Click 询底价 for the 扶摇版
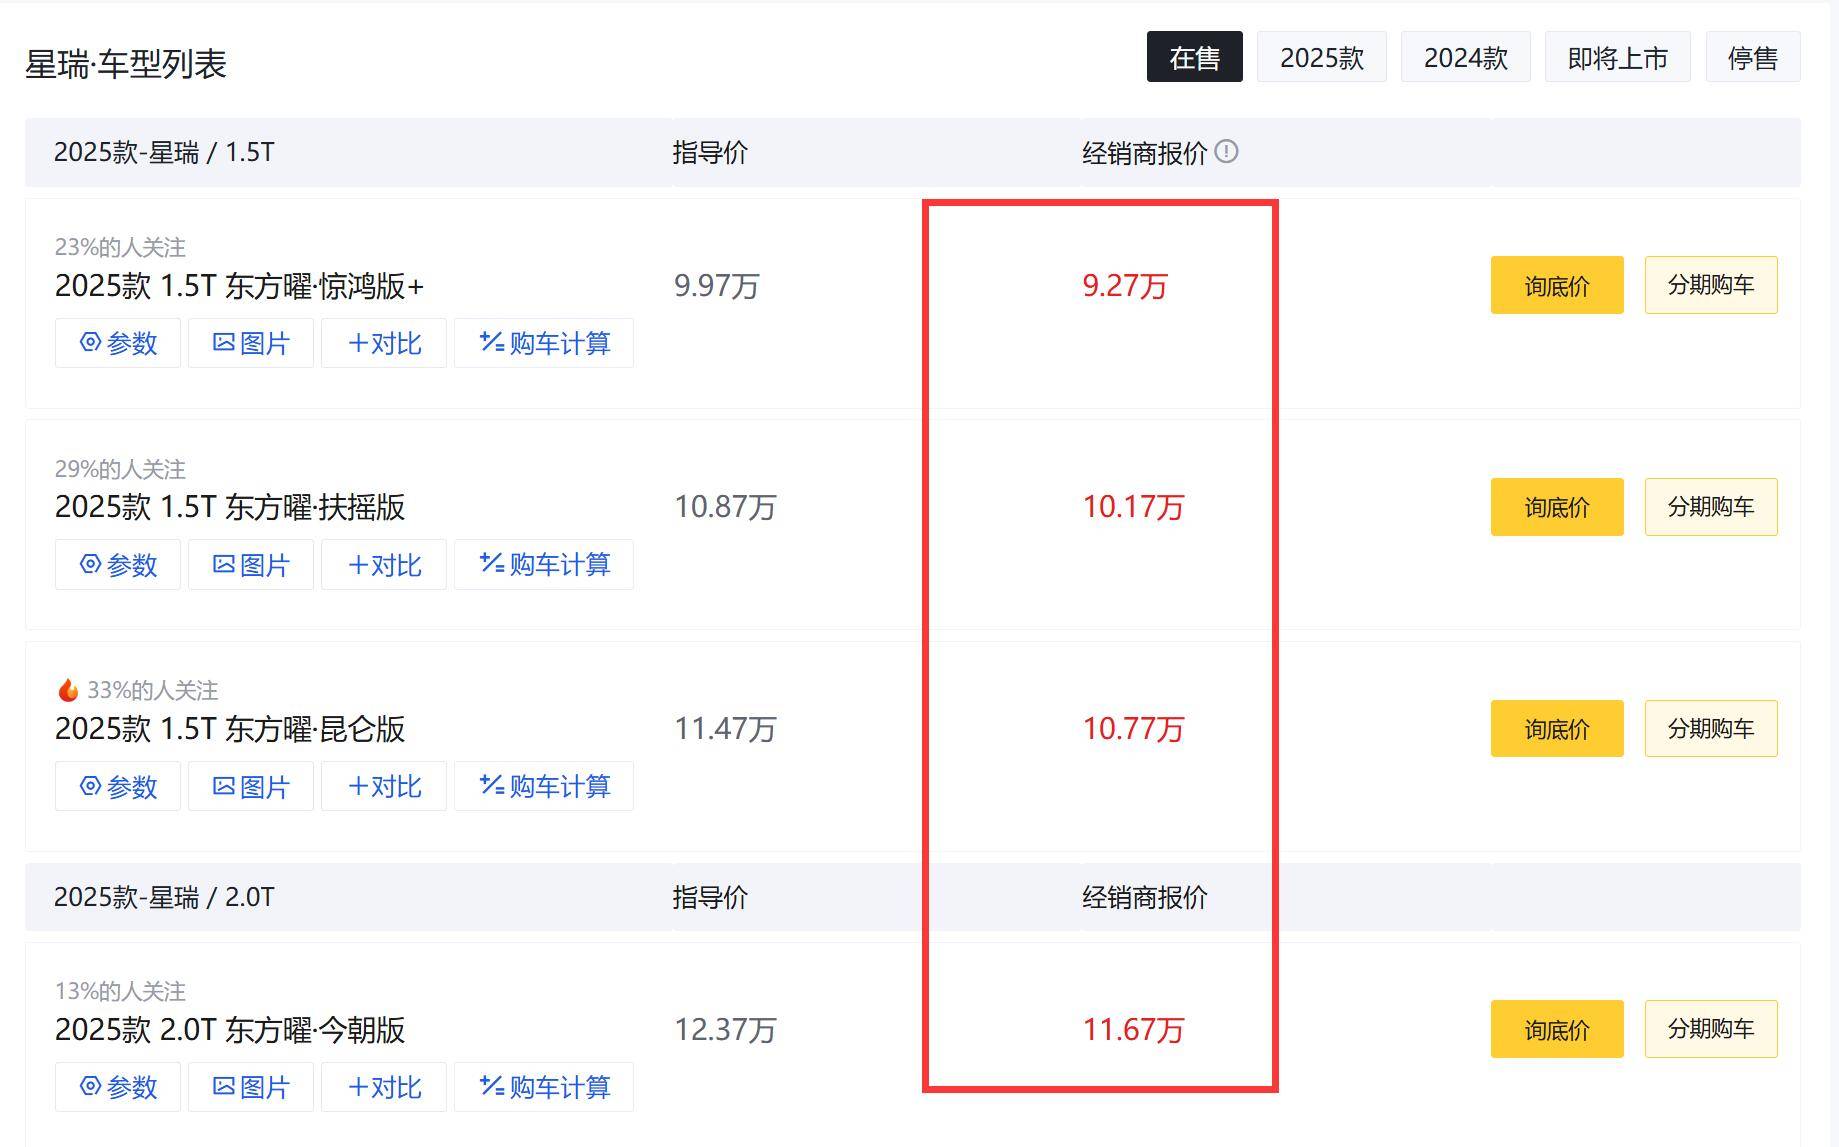 click(x=1556, y=507)
